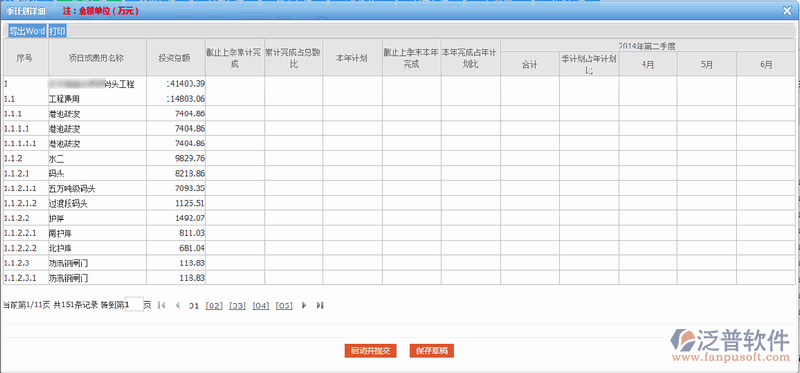Close the 季计划详细 dialog
Screen dimensions: 800x373
(x=788, y=10)
